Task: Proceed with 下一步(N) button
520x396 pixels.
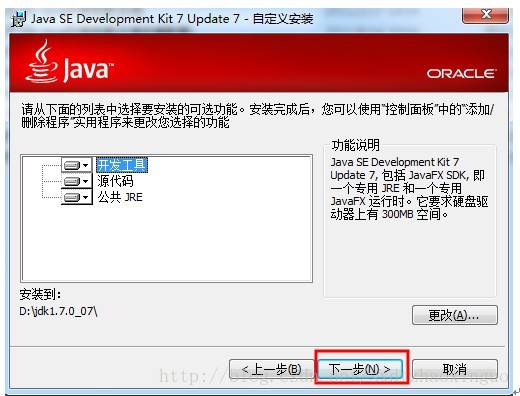Action: [x=360, y=369]
